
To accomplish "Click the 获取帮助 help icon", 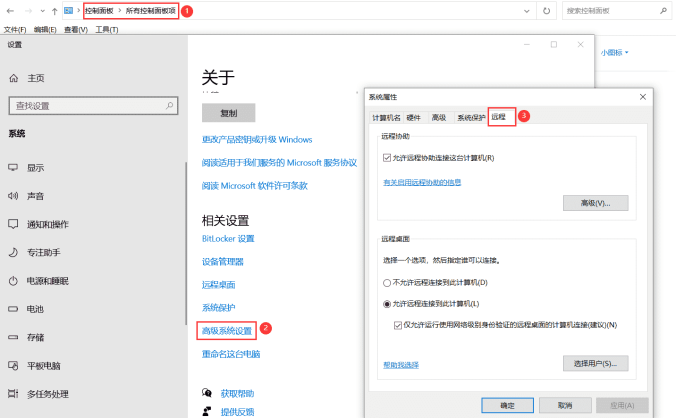I will 207,393.
